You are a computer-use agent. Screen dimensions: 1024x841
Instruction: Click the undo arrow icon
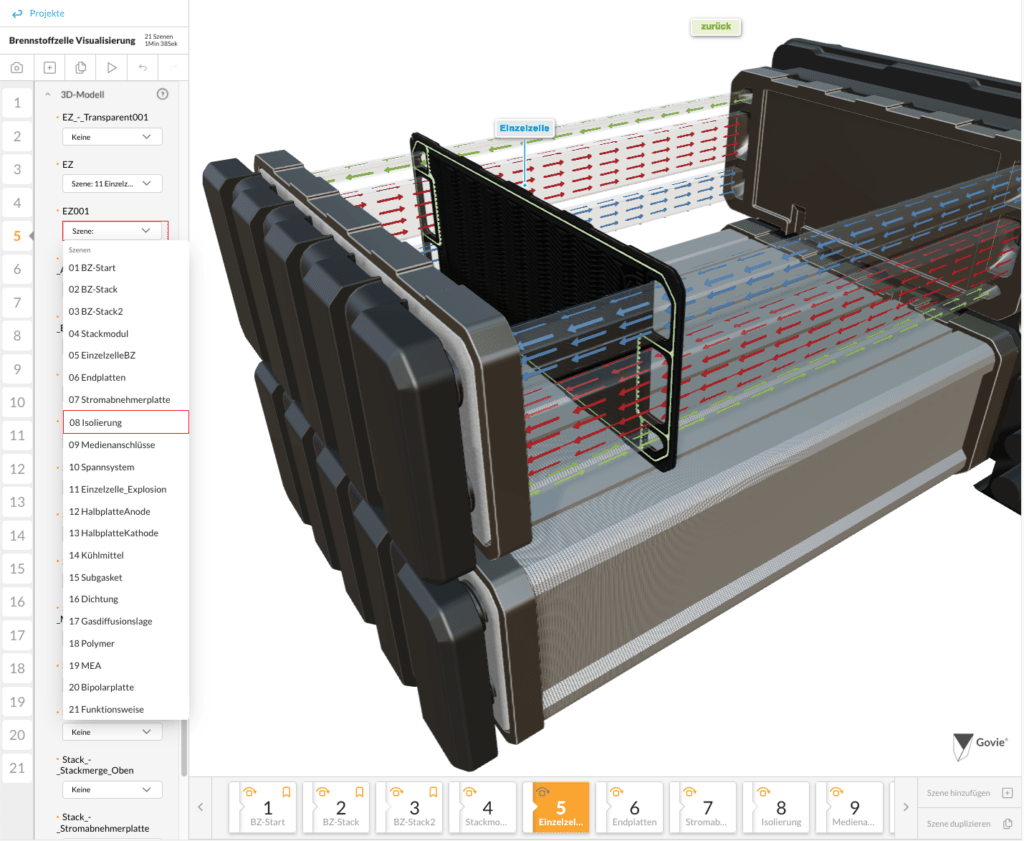pos(143,67)
